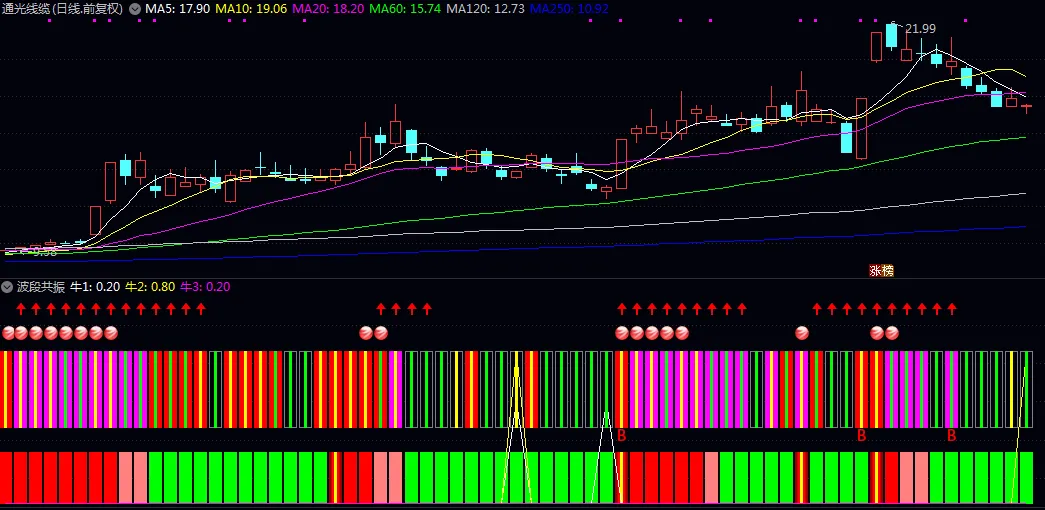Open the dropdown circle beside 通光线缆 title

(134, 9)
